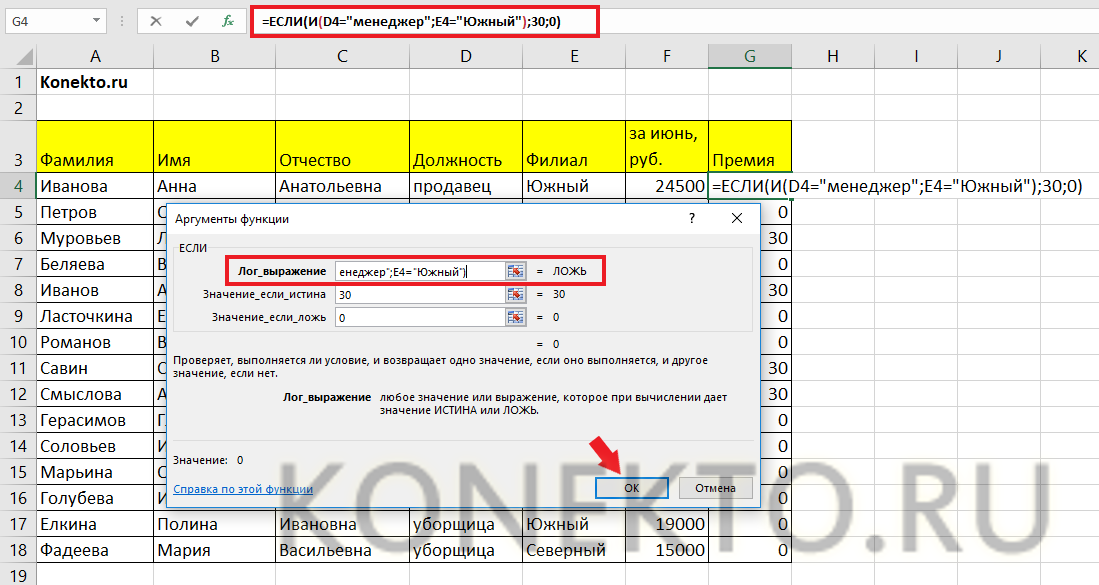Click the Значение_если_истина field containing 30
Screen dimensions: 1099x585
point(418,294)
